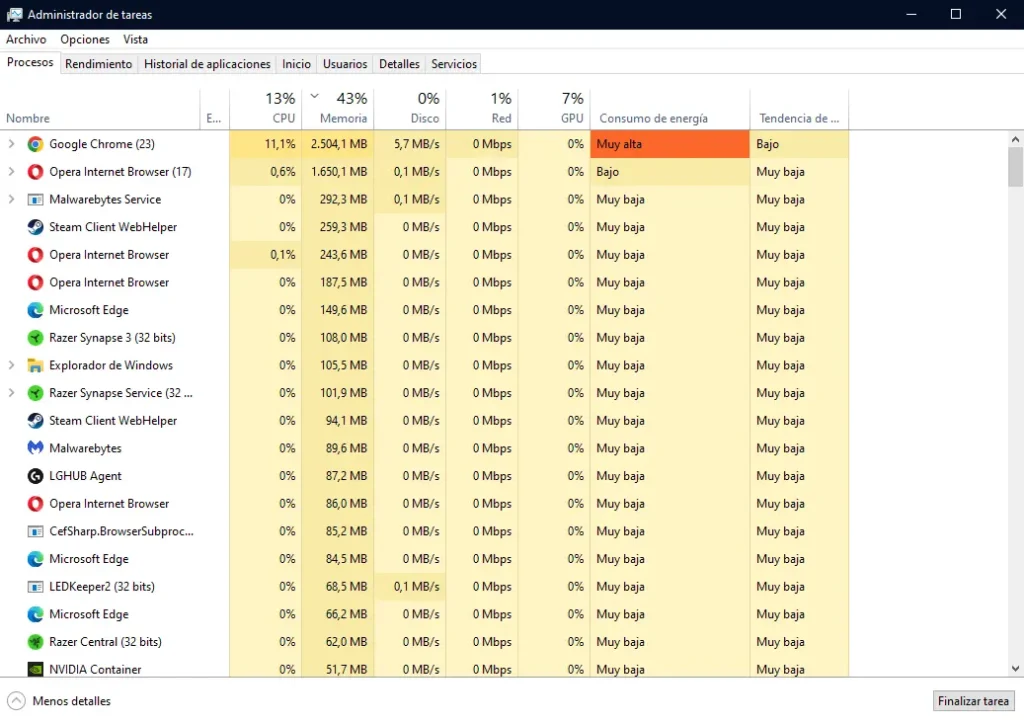Expand the Razer Synapse Service group
This screenshot has height=724, width=1024.
pyautogui.click(x=10, y=392)
